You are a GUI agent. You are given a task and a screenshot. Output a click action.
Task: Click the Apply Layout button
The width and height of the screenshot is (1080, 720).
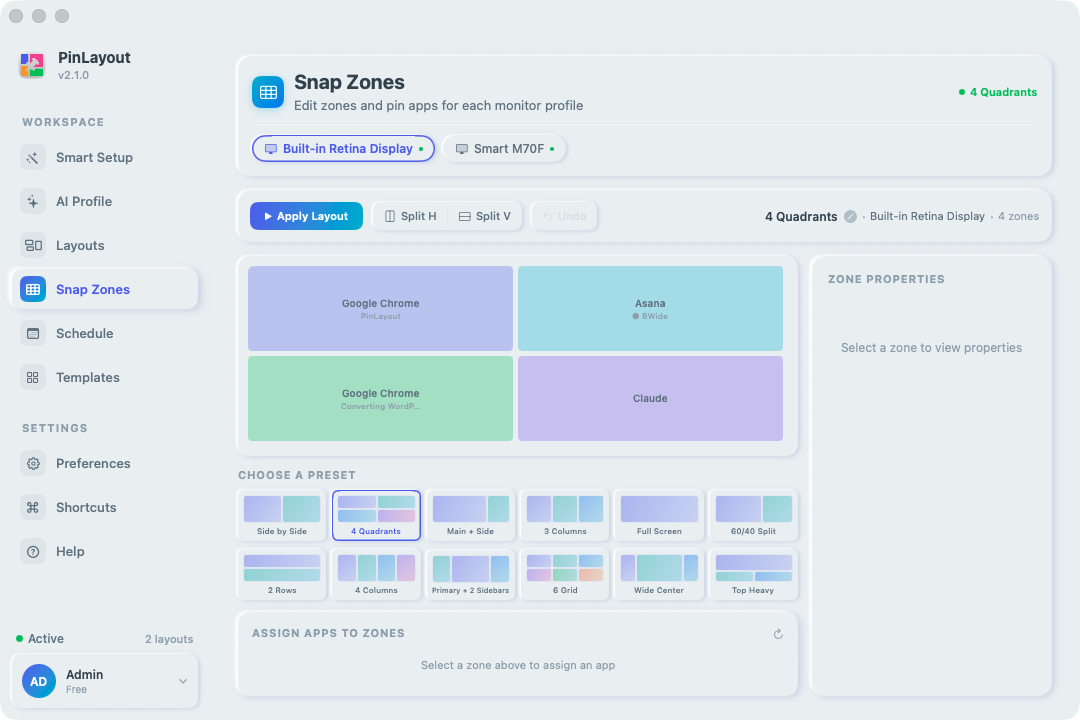click(307, 216)
